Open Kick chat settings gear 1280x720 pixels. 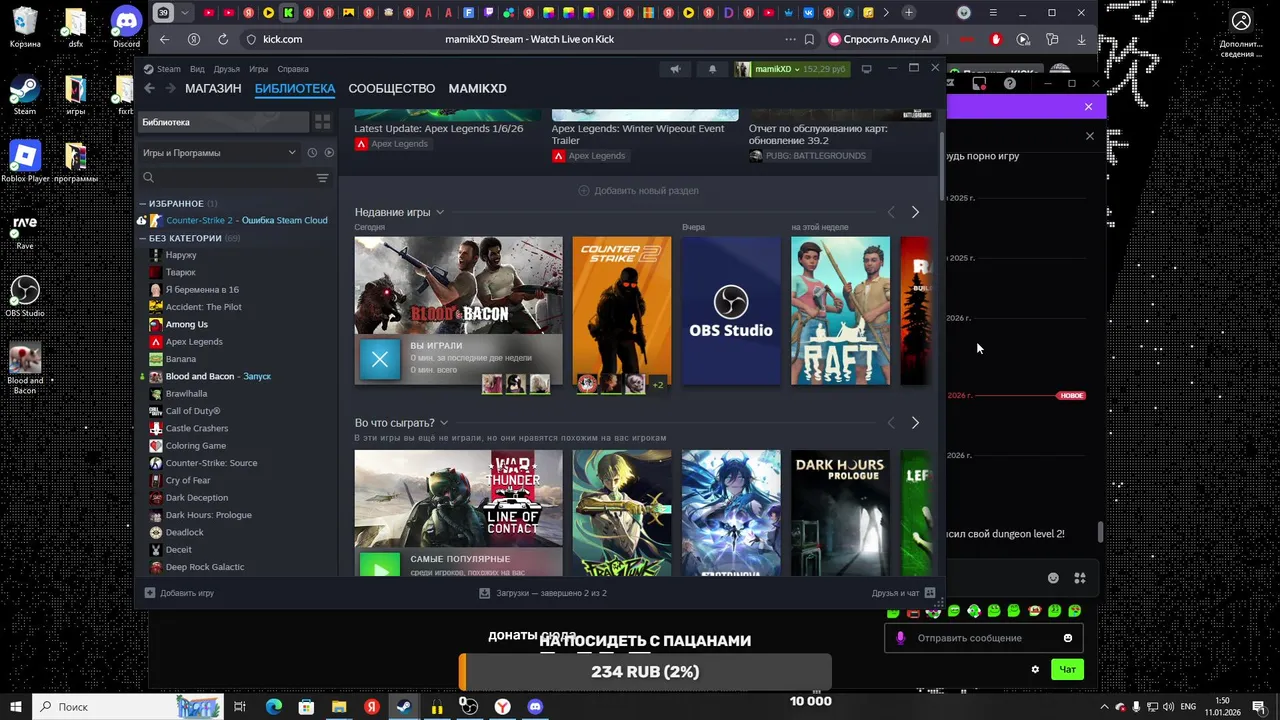tap(1035, 669)
